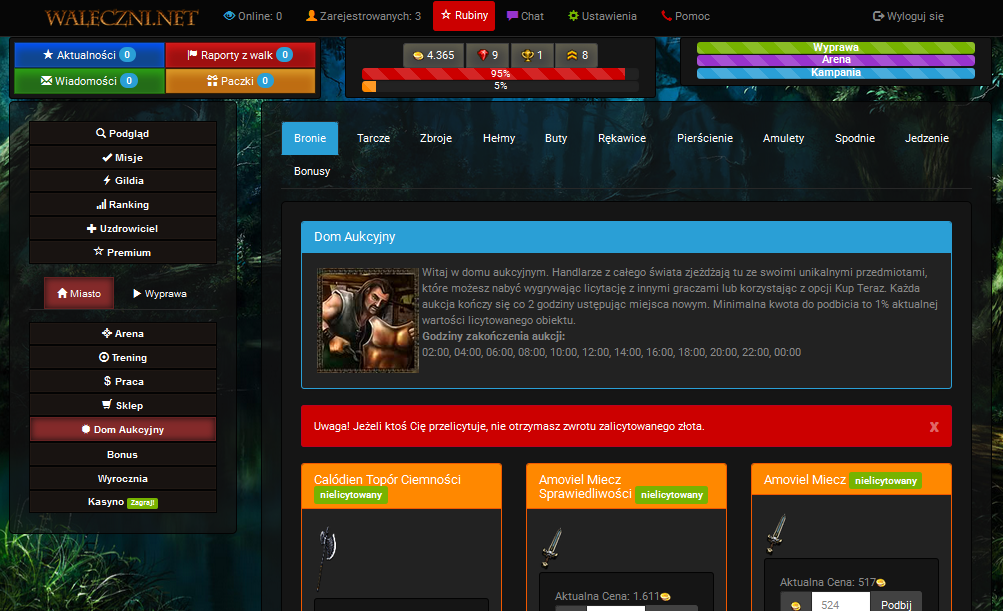Click the purple Arena progress bar
Viewport: 1003px width, 611px height.
835,60
